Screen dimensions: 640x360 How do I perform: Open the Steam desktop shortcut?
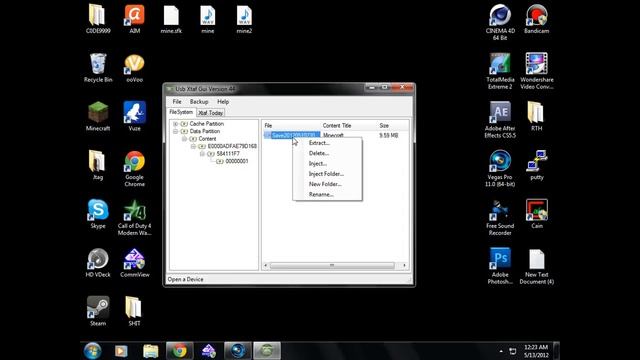[x=98, y=311]
